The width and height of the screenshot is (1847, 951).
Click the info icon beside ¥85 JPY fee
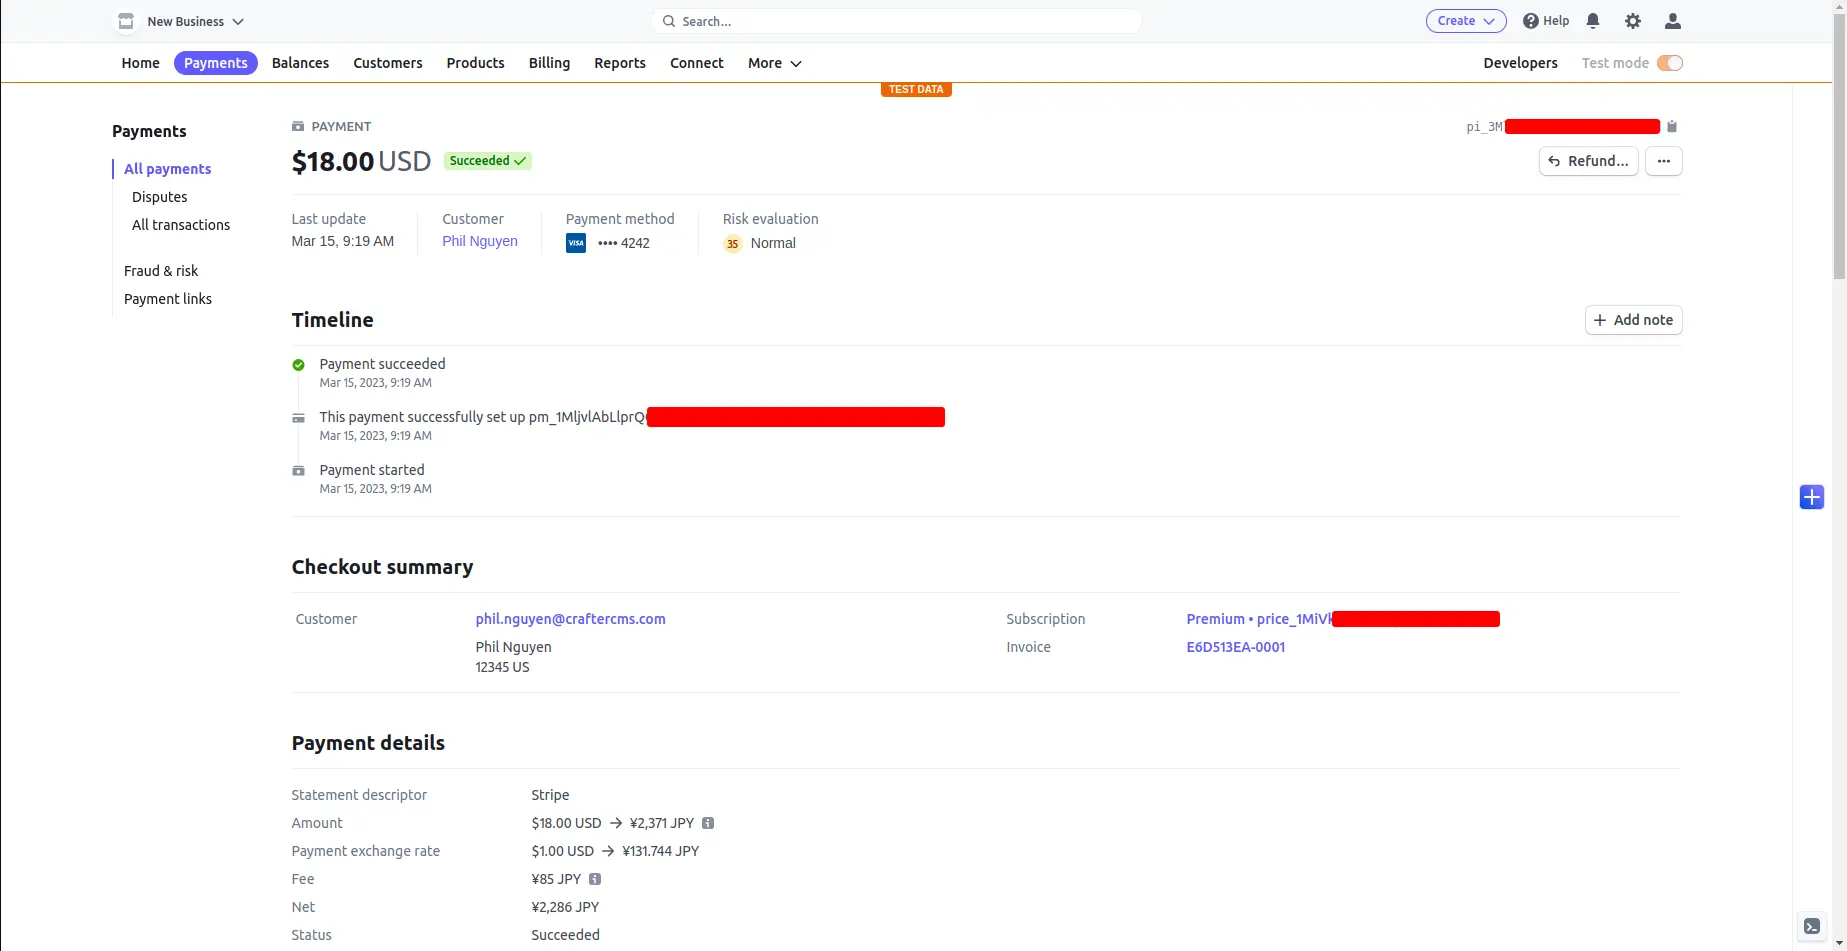click(595, 879)
